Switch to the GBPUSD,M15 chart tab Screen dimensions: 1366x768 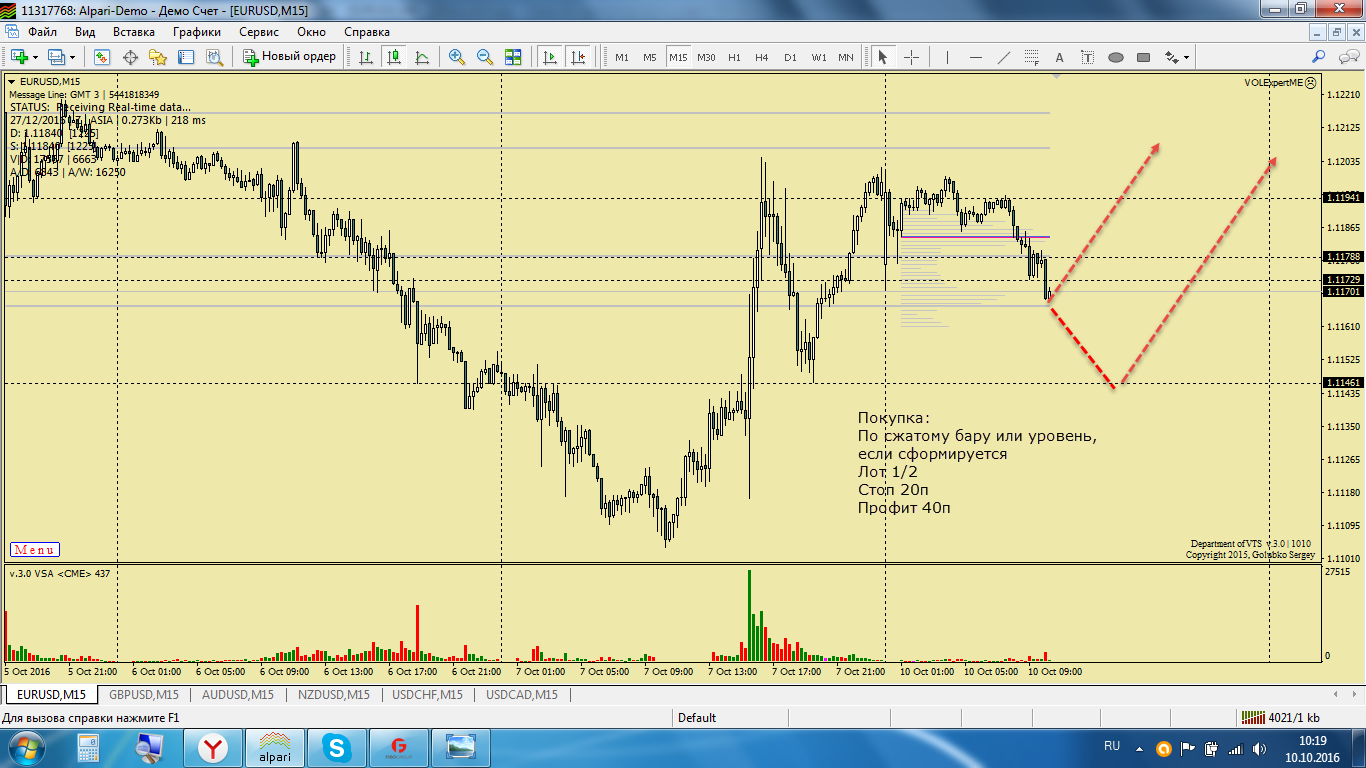point(144,694)
